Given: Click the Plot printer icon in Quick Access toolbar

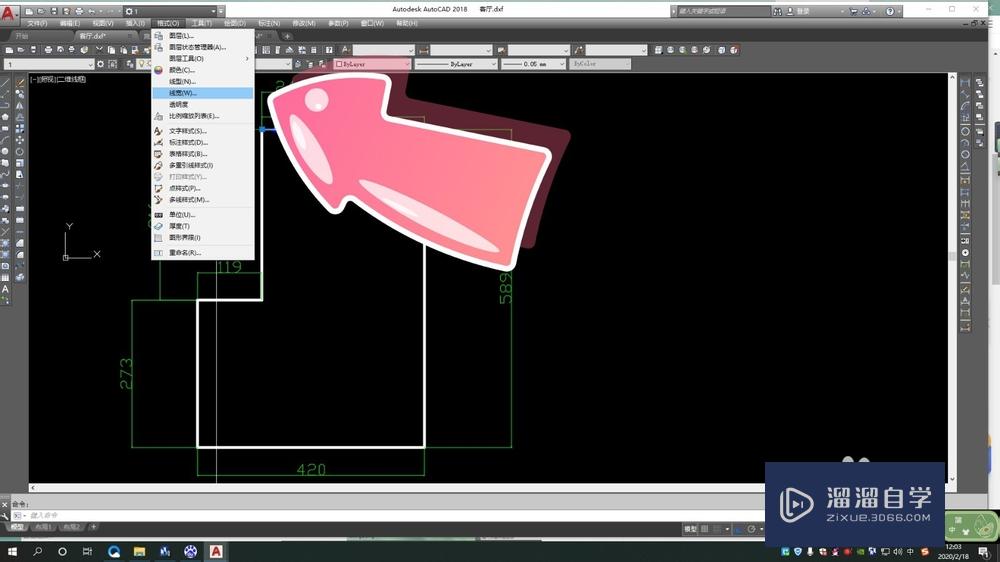Looking at the screenshot, I should 79,11.
